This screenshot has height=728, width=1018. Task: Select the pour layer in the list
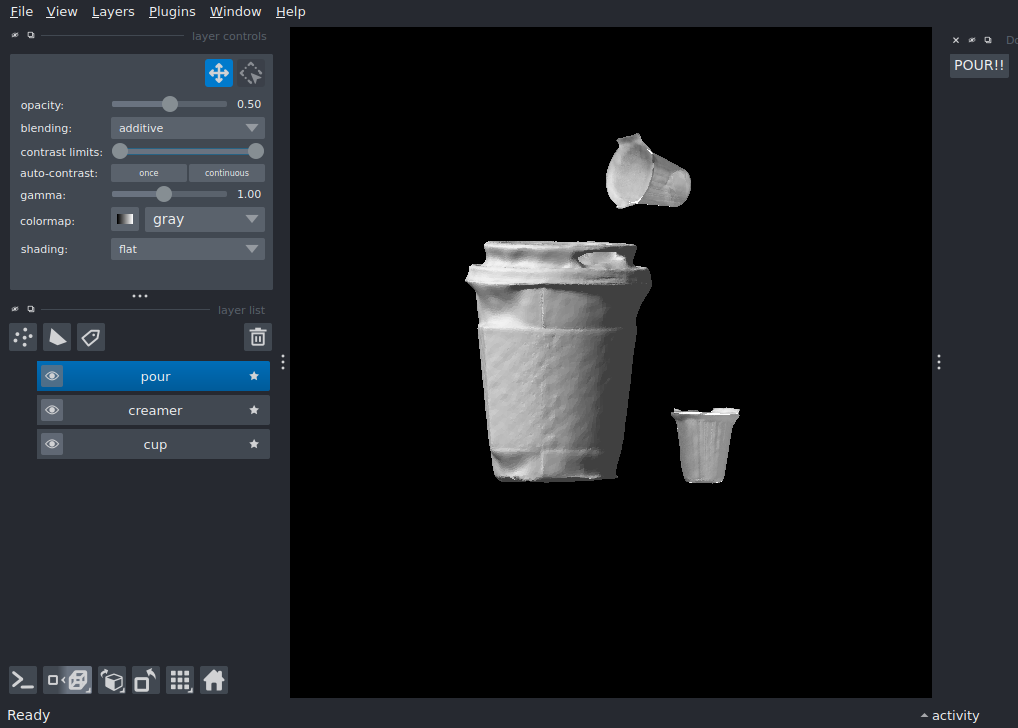pyautogui.click(x=155, y=376)
